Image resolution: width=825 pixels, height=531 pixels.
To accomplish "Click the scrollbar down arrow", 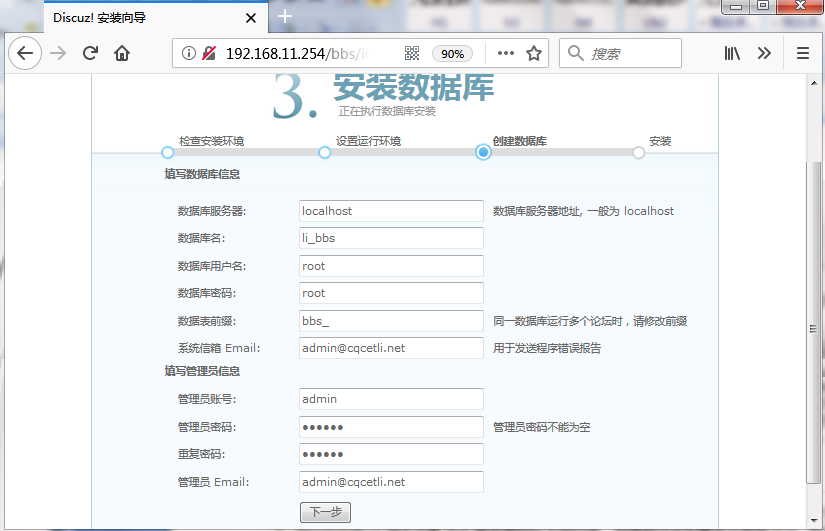I will (813, 521).
